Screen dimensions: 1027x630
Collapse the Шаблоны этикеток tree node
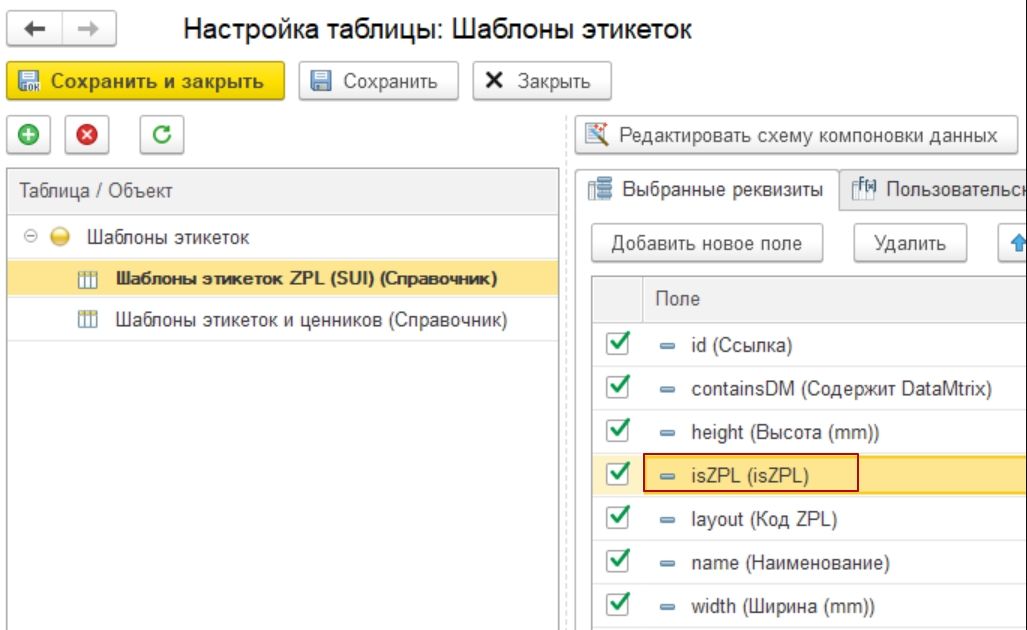[30, 237]
